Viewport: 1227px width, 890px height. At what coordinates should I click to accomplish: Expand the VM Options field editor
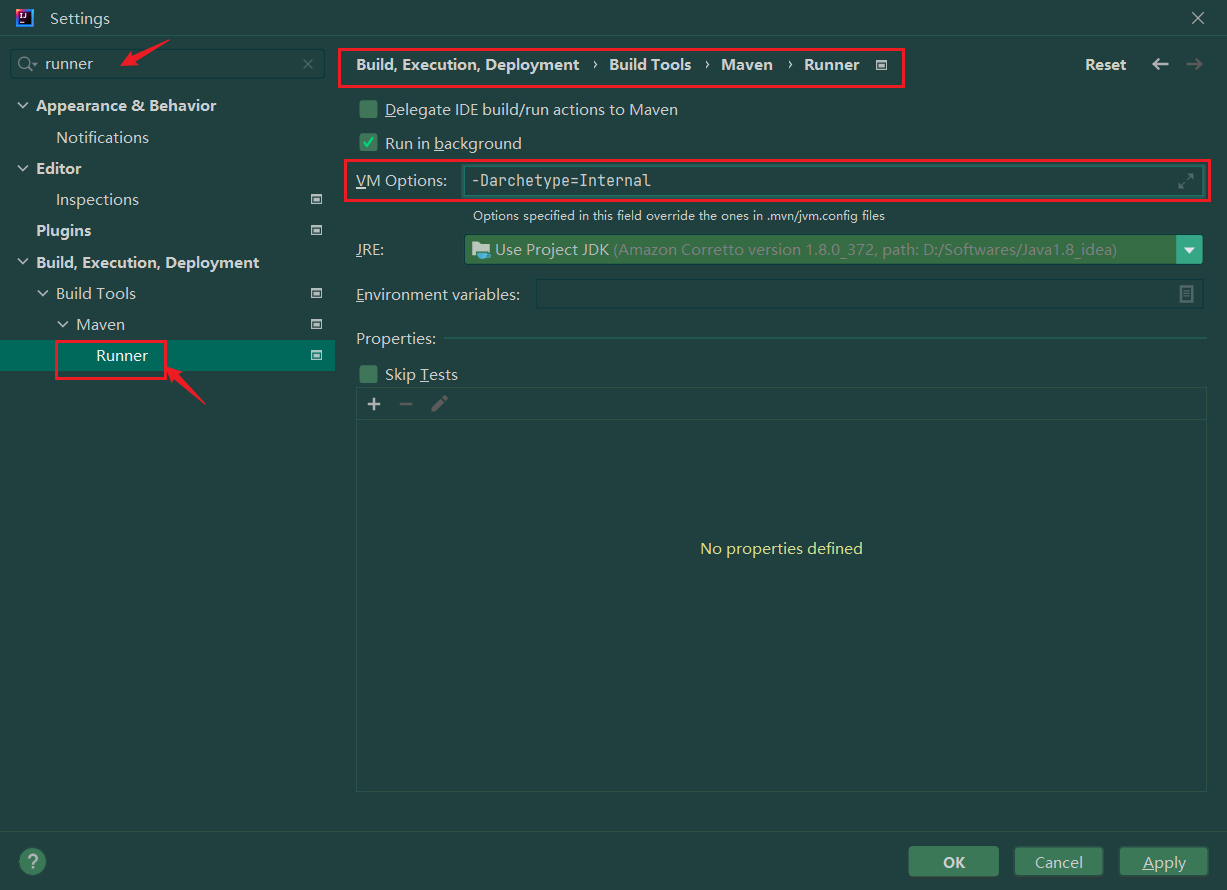point(1186,181)
